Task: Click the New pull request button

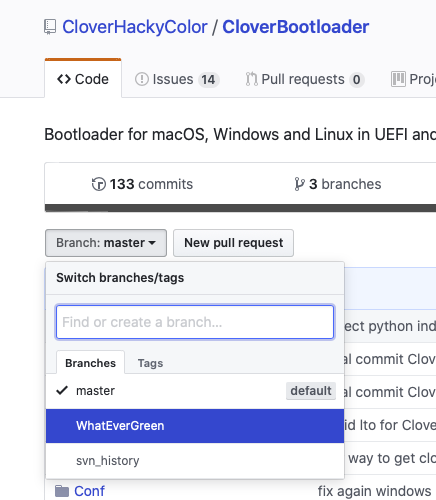Action: pyautogui.click(x=233, y=243)
